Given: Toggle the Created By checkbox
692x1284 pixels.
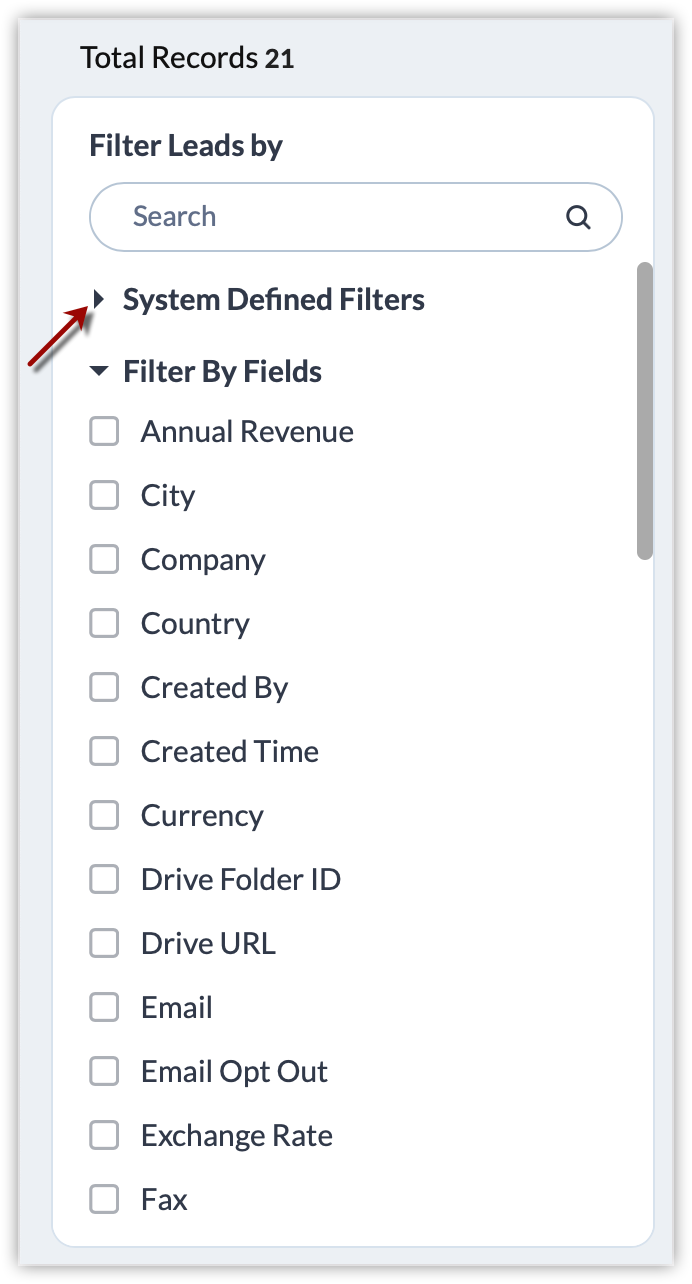Looking at the screenshot, I should coord(104,688).
